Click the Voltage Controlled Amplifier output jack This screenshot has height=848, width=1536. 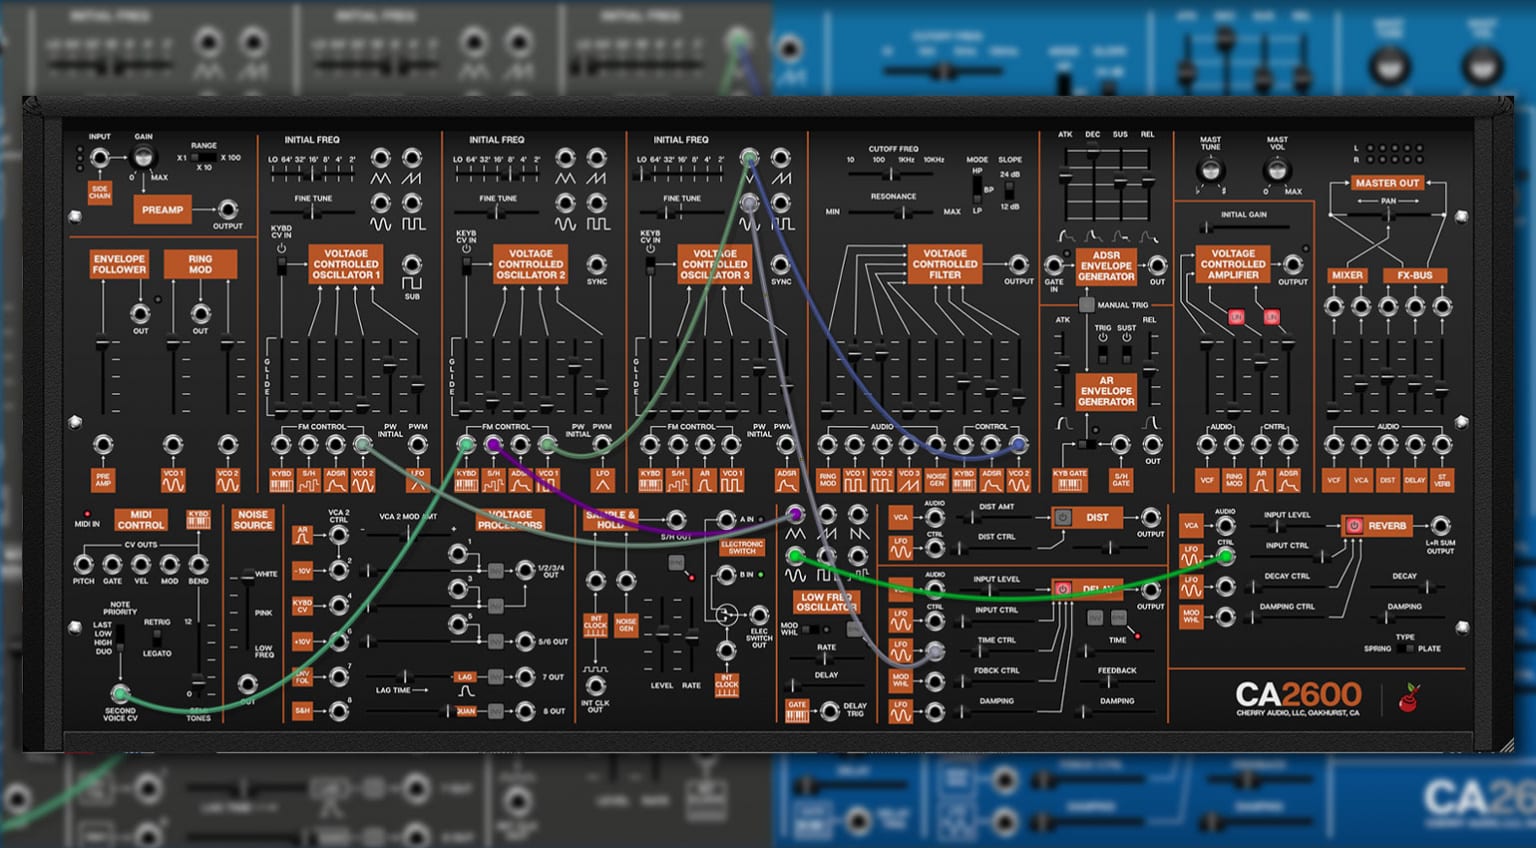[1293, 265]
